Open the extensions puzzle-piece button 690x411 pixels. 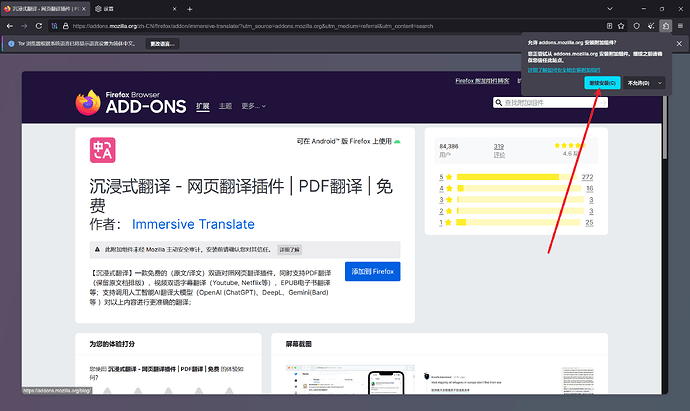[x=666, y=26]
